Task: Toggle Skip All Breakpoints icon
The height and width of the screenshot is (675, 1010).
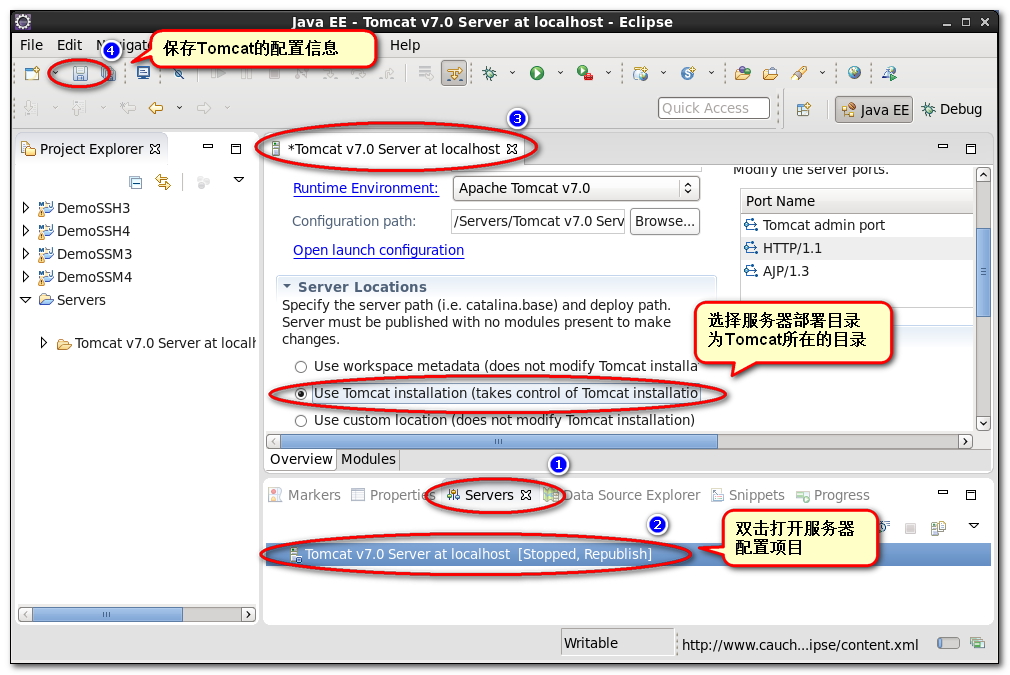Action: pos(179,73)
